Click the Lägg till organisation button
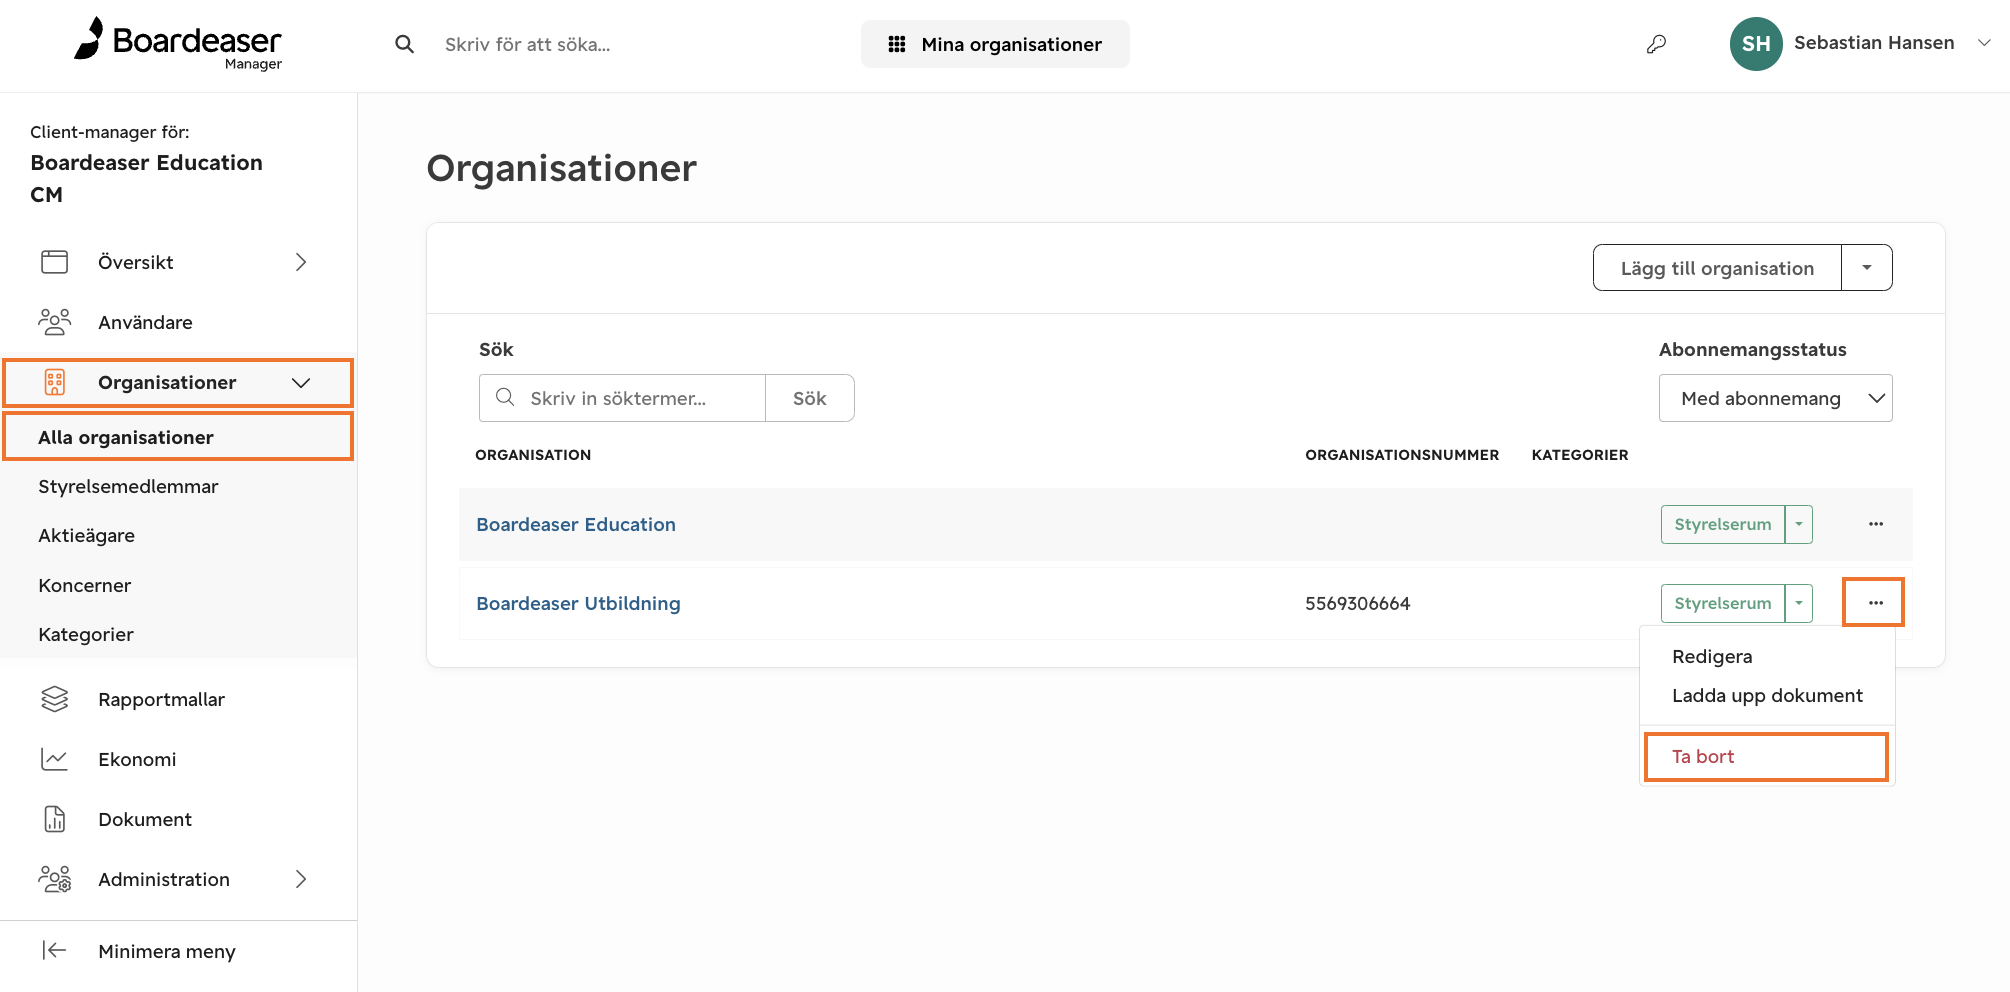The height and width of the screenshot is (992, 2010). (1717, 268)
